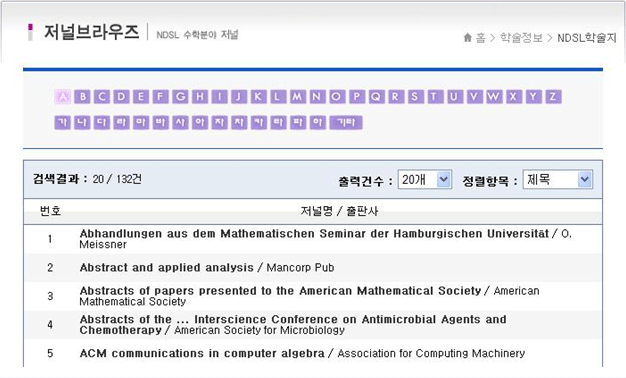Filter journals by letter M
Viewport: 626px width, 378px height.
click(298, 97)
